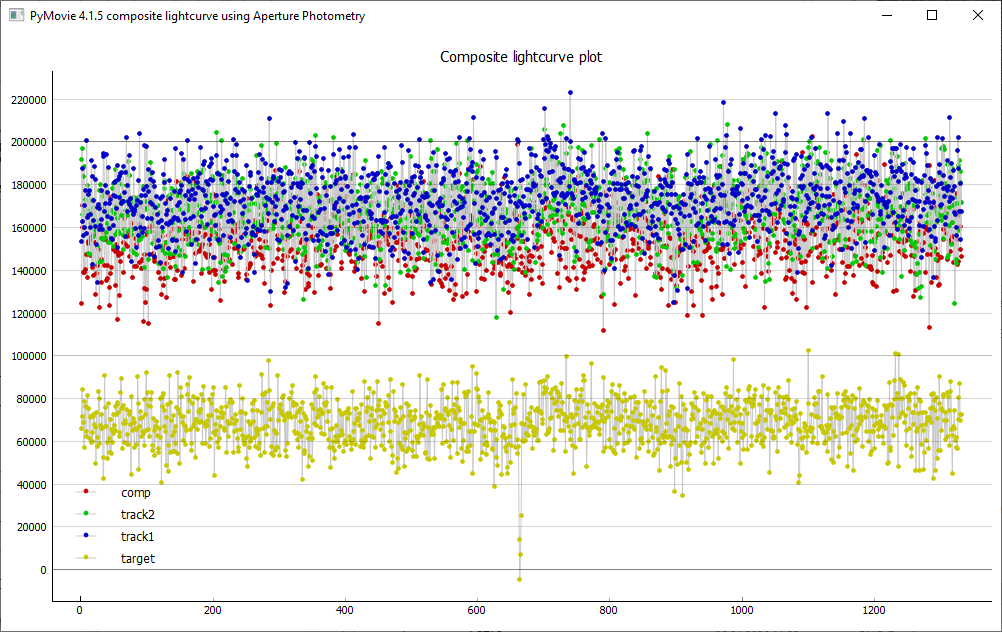Image resolution: width=1002 pixels, height=632 pixels.
Task: Maximize the PyMovie lightcurve window
Action: pyautogui.click(x=932, y=16)
